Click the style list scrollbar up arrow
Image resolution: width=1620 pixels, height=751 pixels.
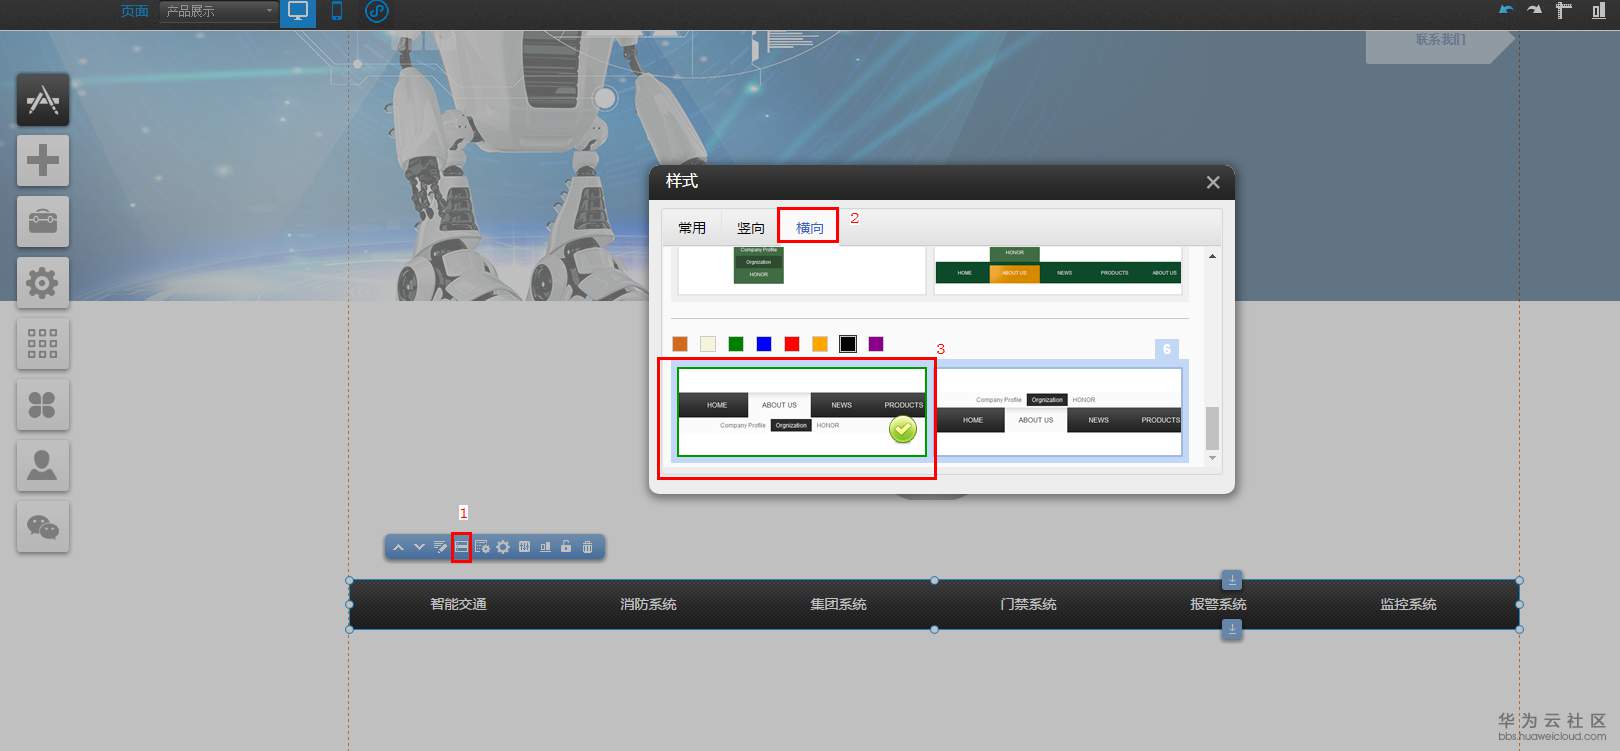pos(1212,256)
